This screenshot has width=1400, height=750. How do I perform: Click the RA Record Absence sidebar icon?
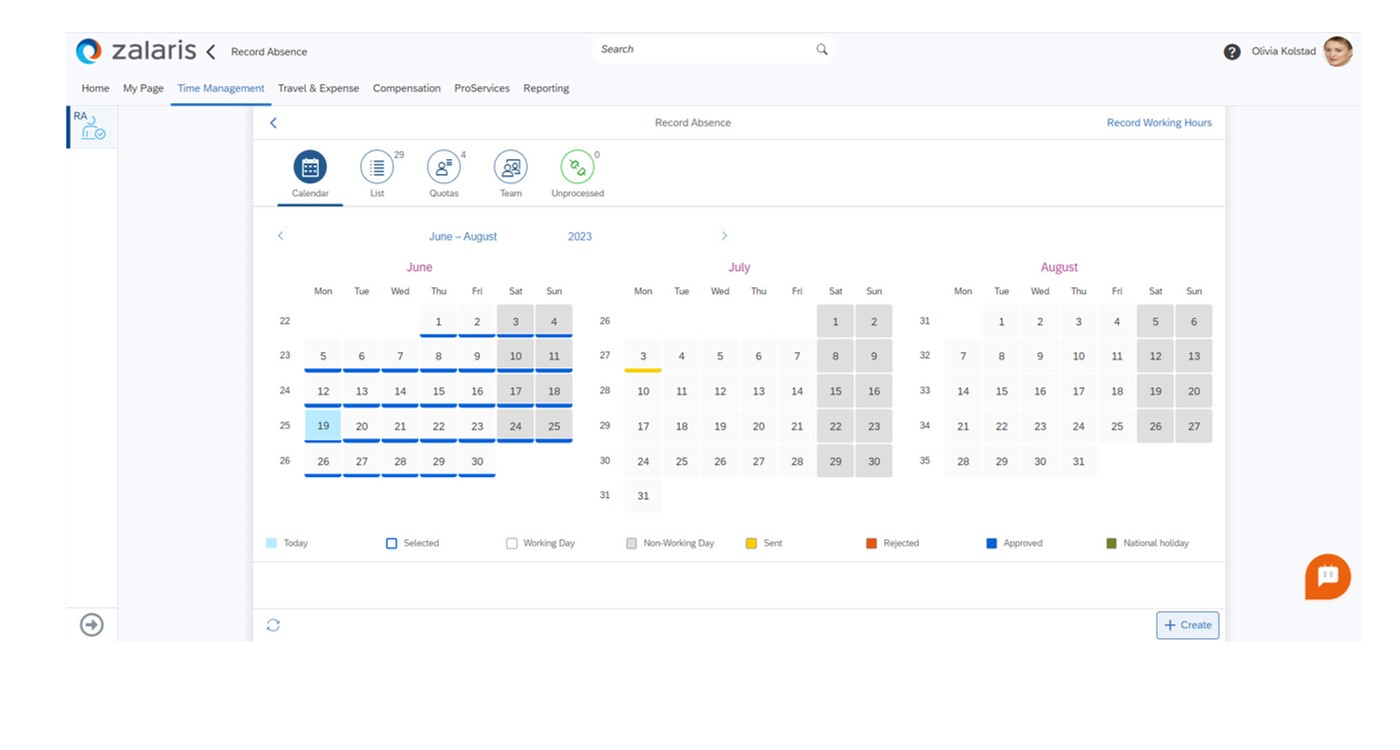(92, 127)
